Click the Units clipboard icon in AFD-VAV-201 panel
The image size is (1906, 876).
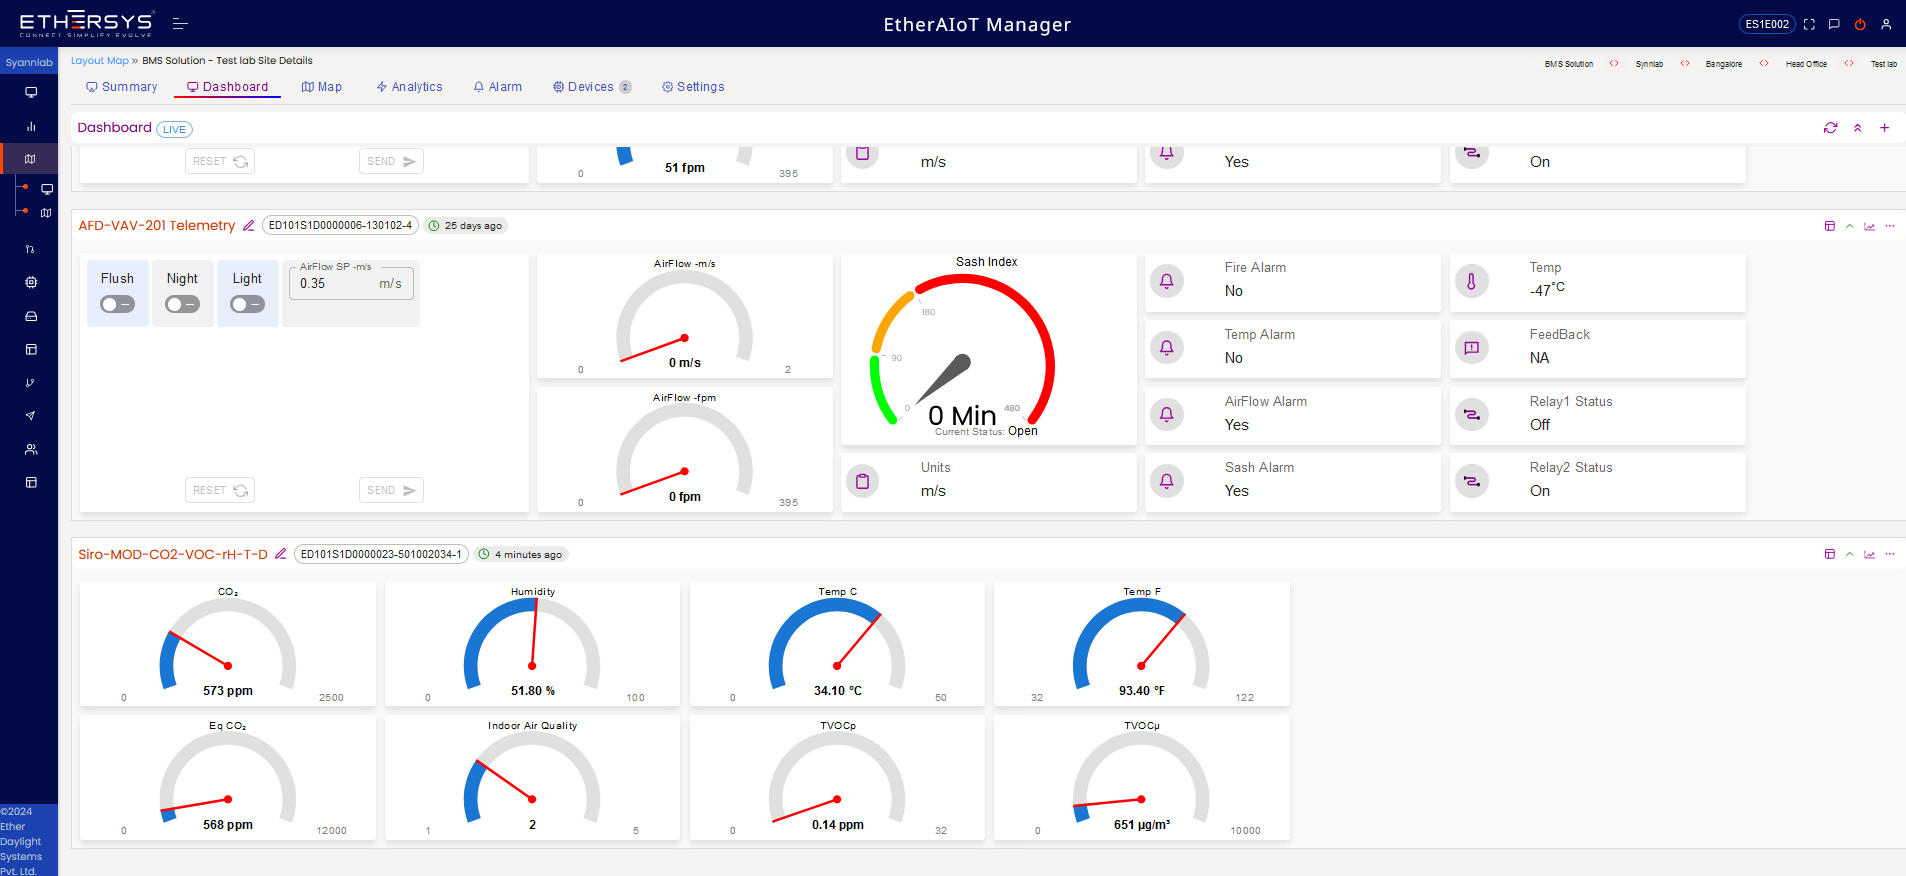[x=862, y=481]
